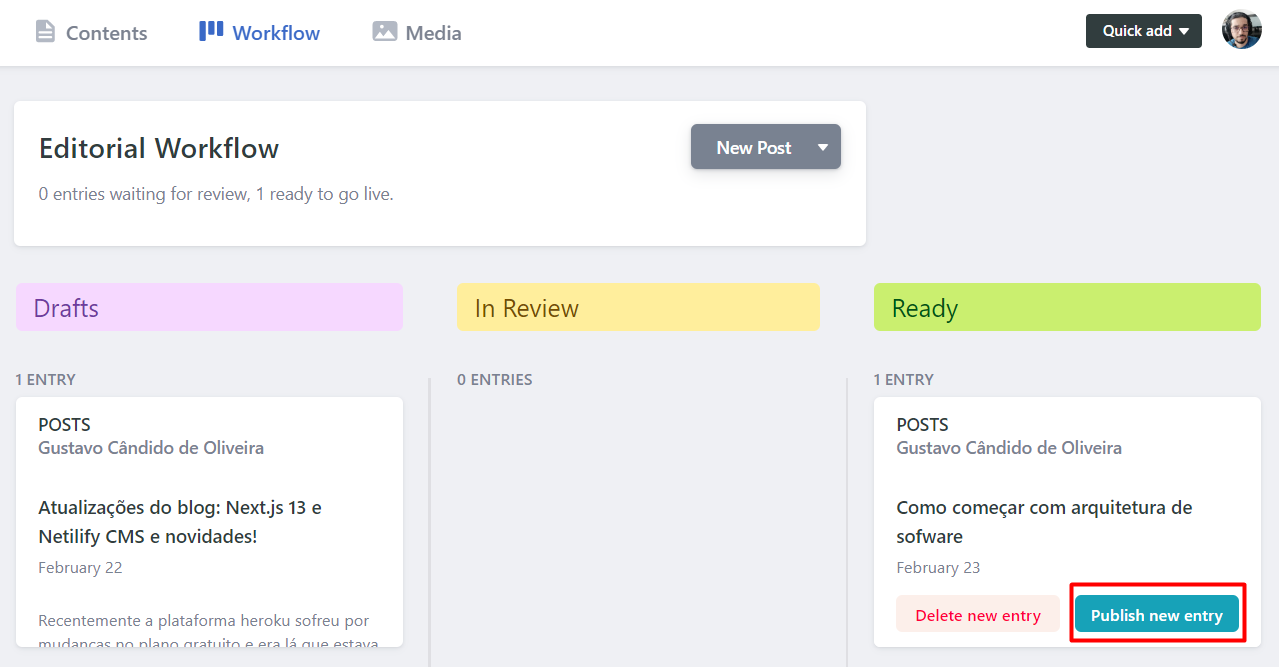Expand the New Post dropdown arrow

(x=823, y=147)
